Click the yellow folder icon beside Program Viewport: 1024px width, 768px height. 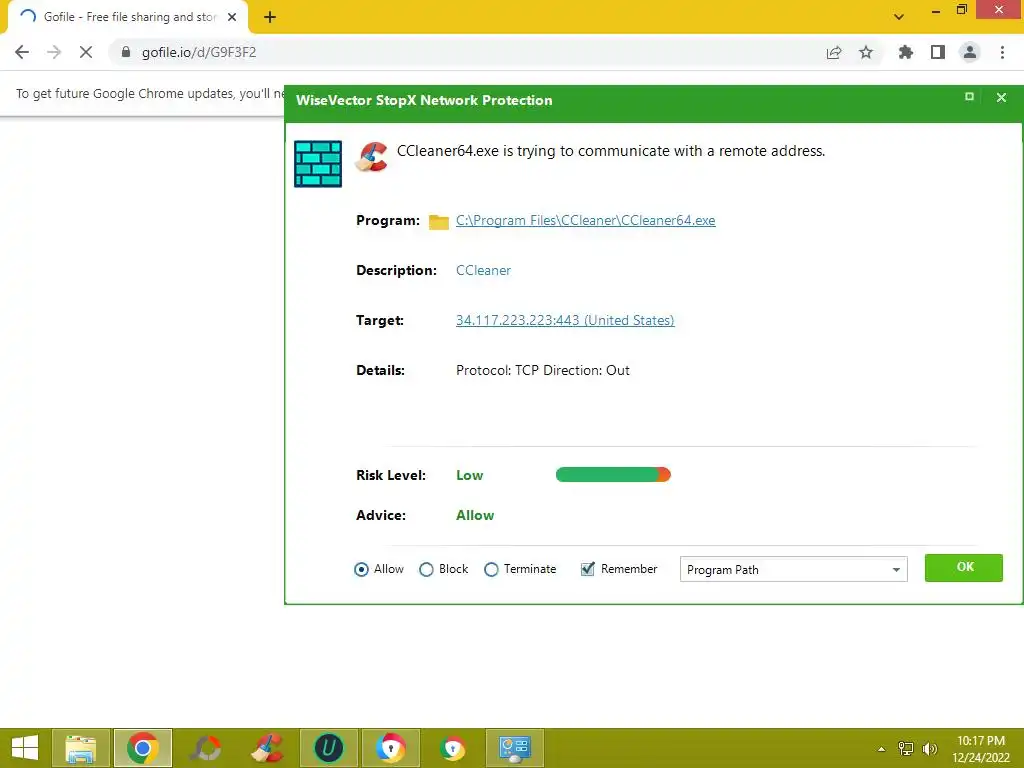click(439, 221)
